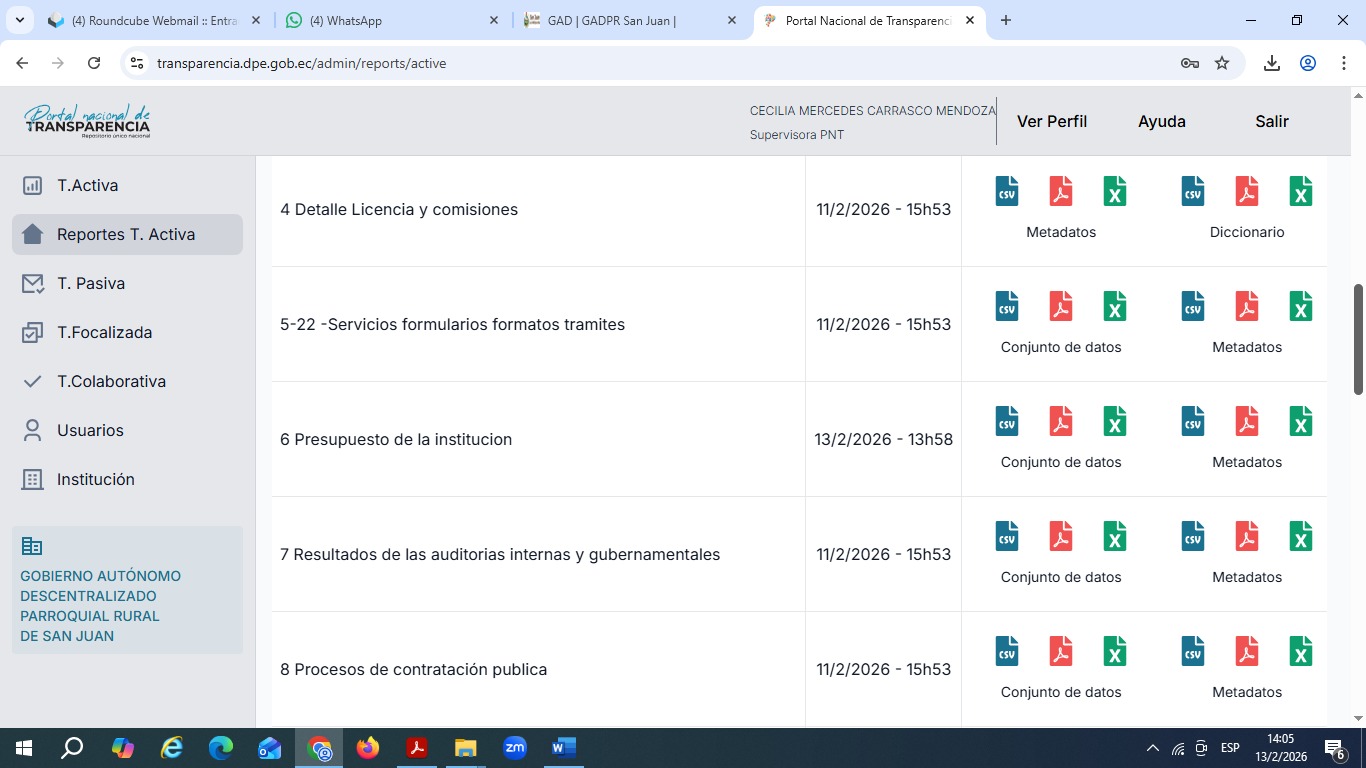Download CSV Metadatos for Detalle Licencia y comisiones
This screenshot has height=768, width=1366.
1007,191
